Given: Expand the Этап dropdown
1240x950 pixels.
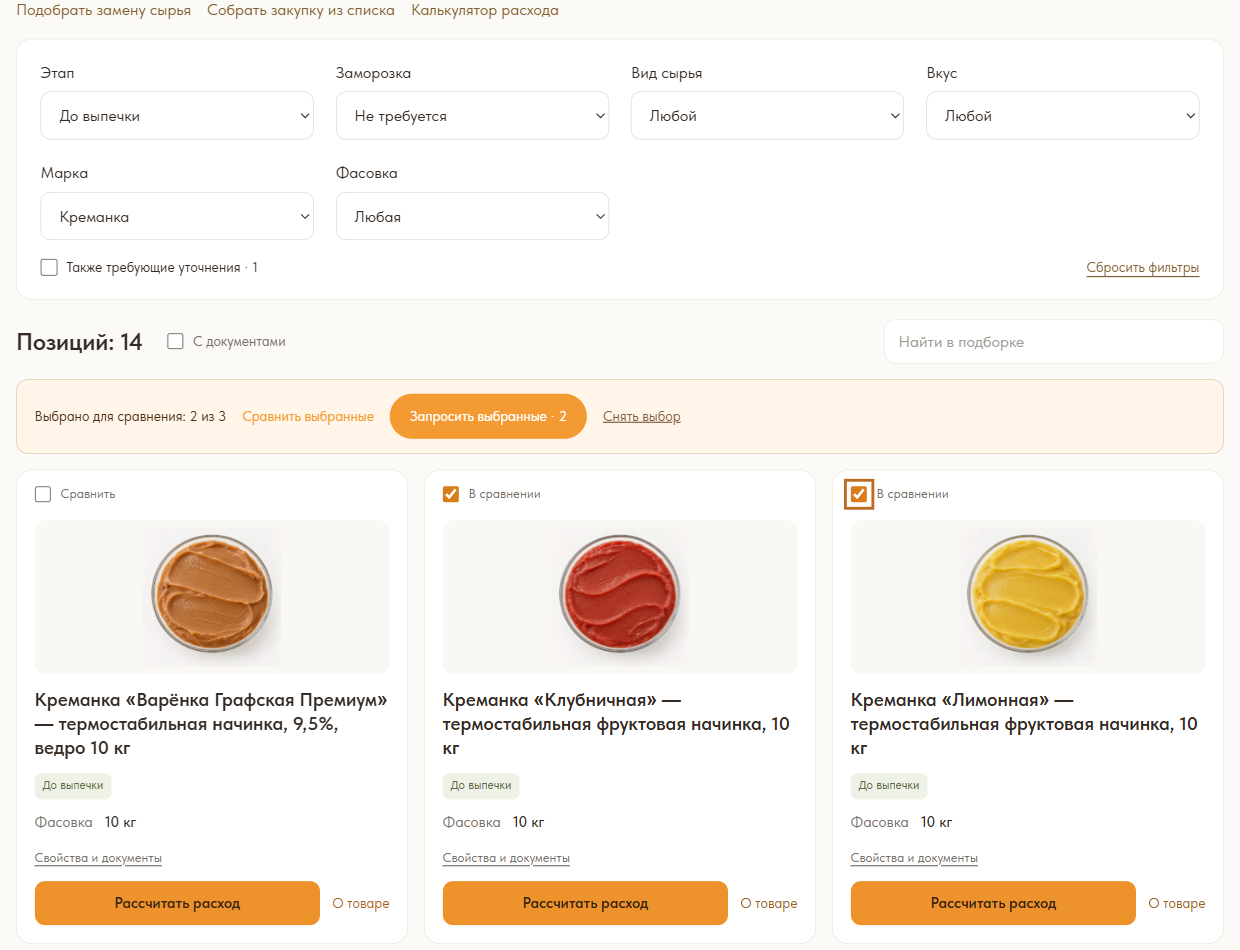Looking at the screenshot, I should coord(177,116).
